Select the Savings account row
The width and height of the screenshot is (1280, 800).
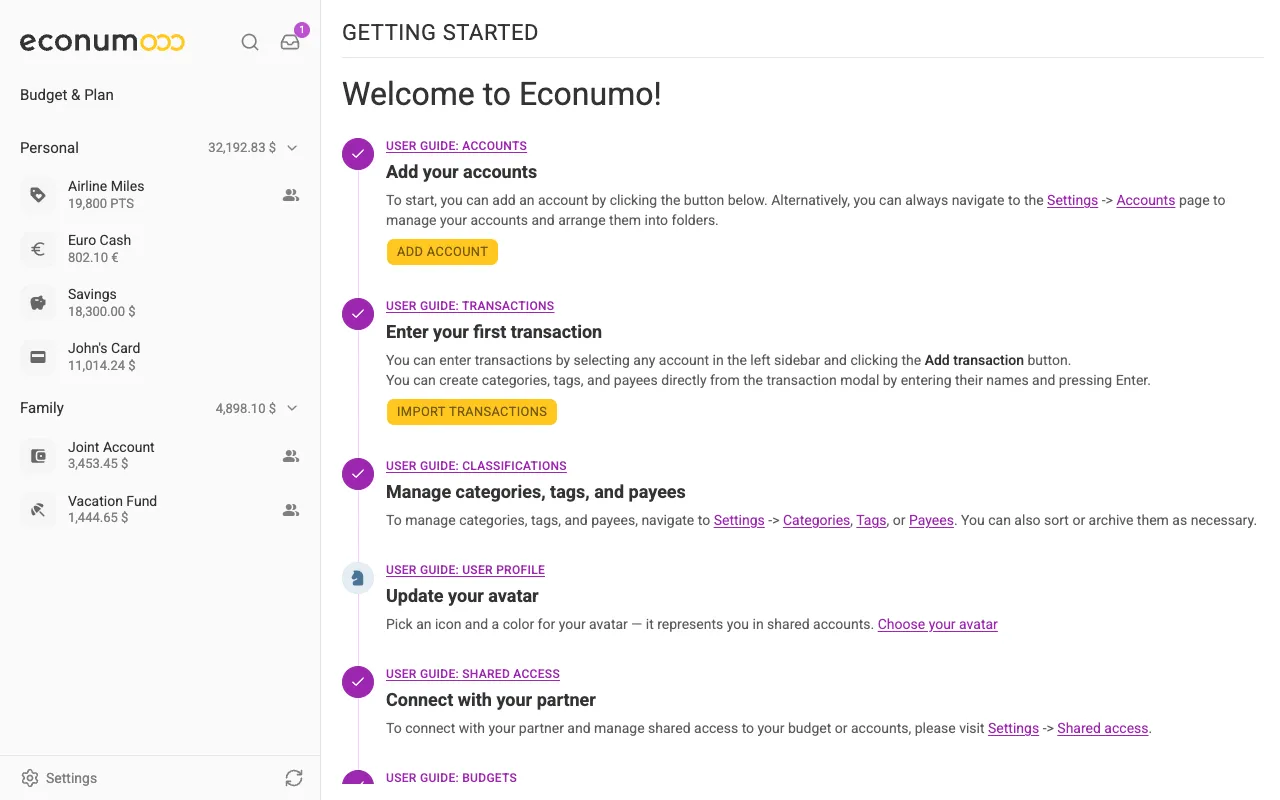point(160,303)
